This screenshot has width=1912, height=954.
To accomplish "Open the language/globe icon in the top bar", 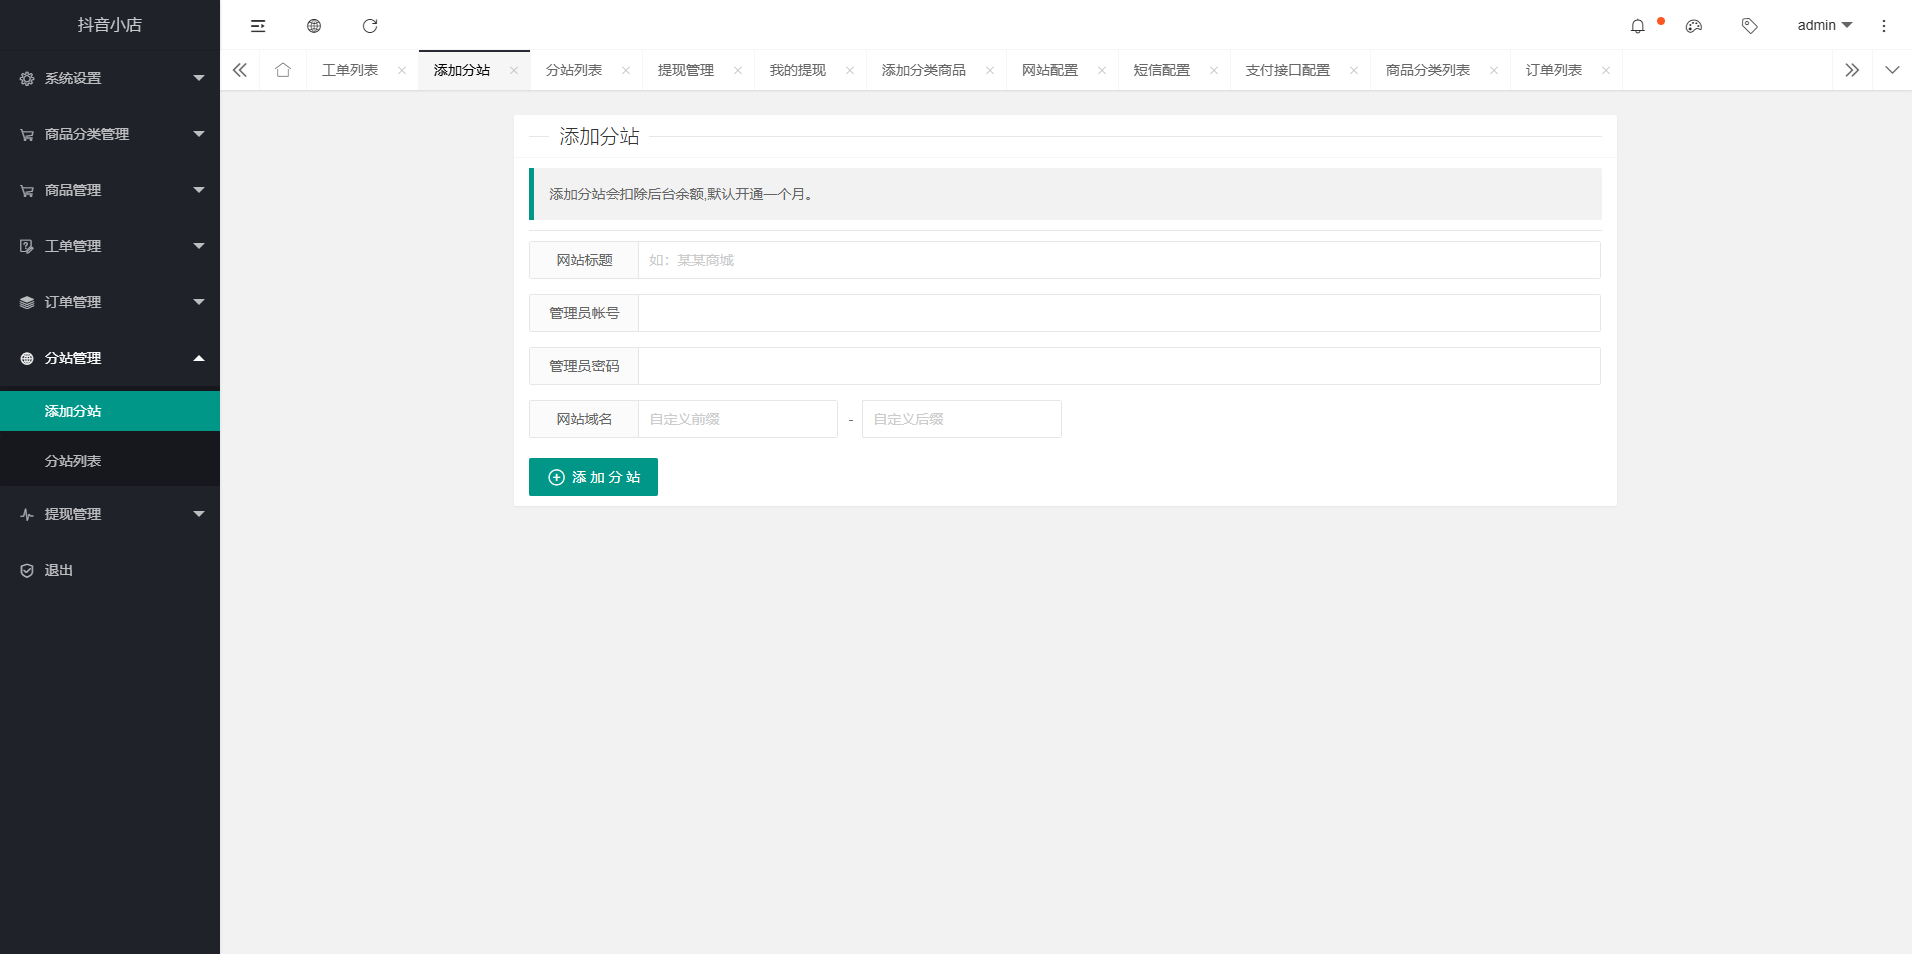I will [314, 25].
